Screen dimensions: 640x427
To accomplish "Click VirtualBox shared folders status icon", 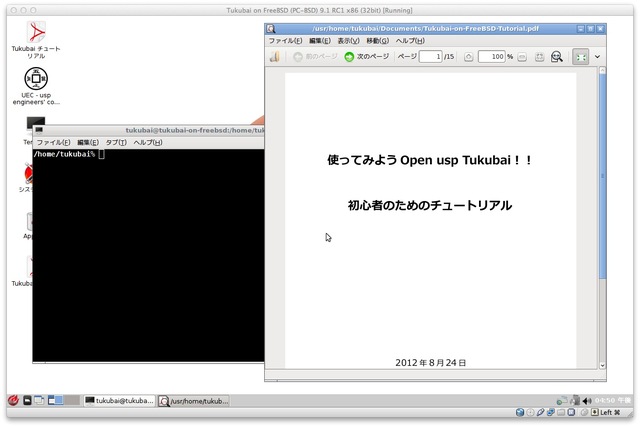I will coord(561,412).
